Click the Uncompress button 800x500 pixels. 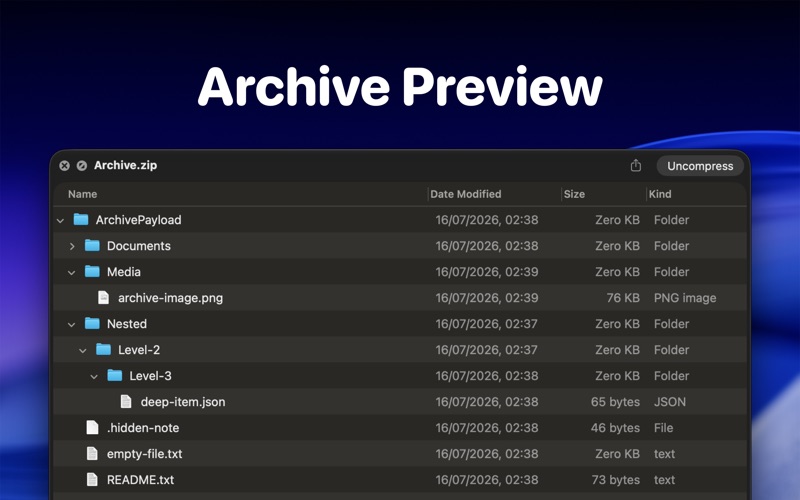click(699, 166)
